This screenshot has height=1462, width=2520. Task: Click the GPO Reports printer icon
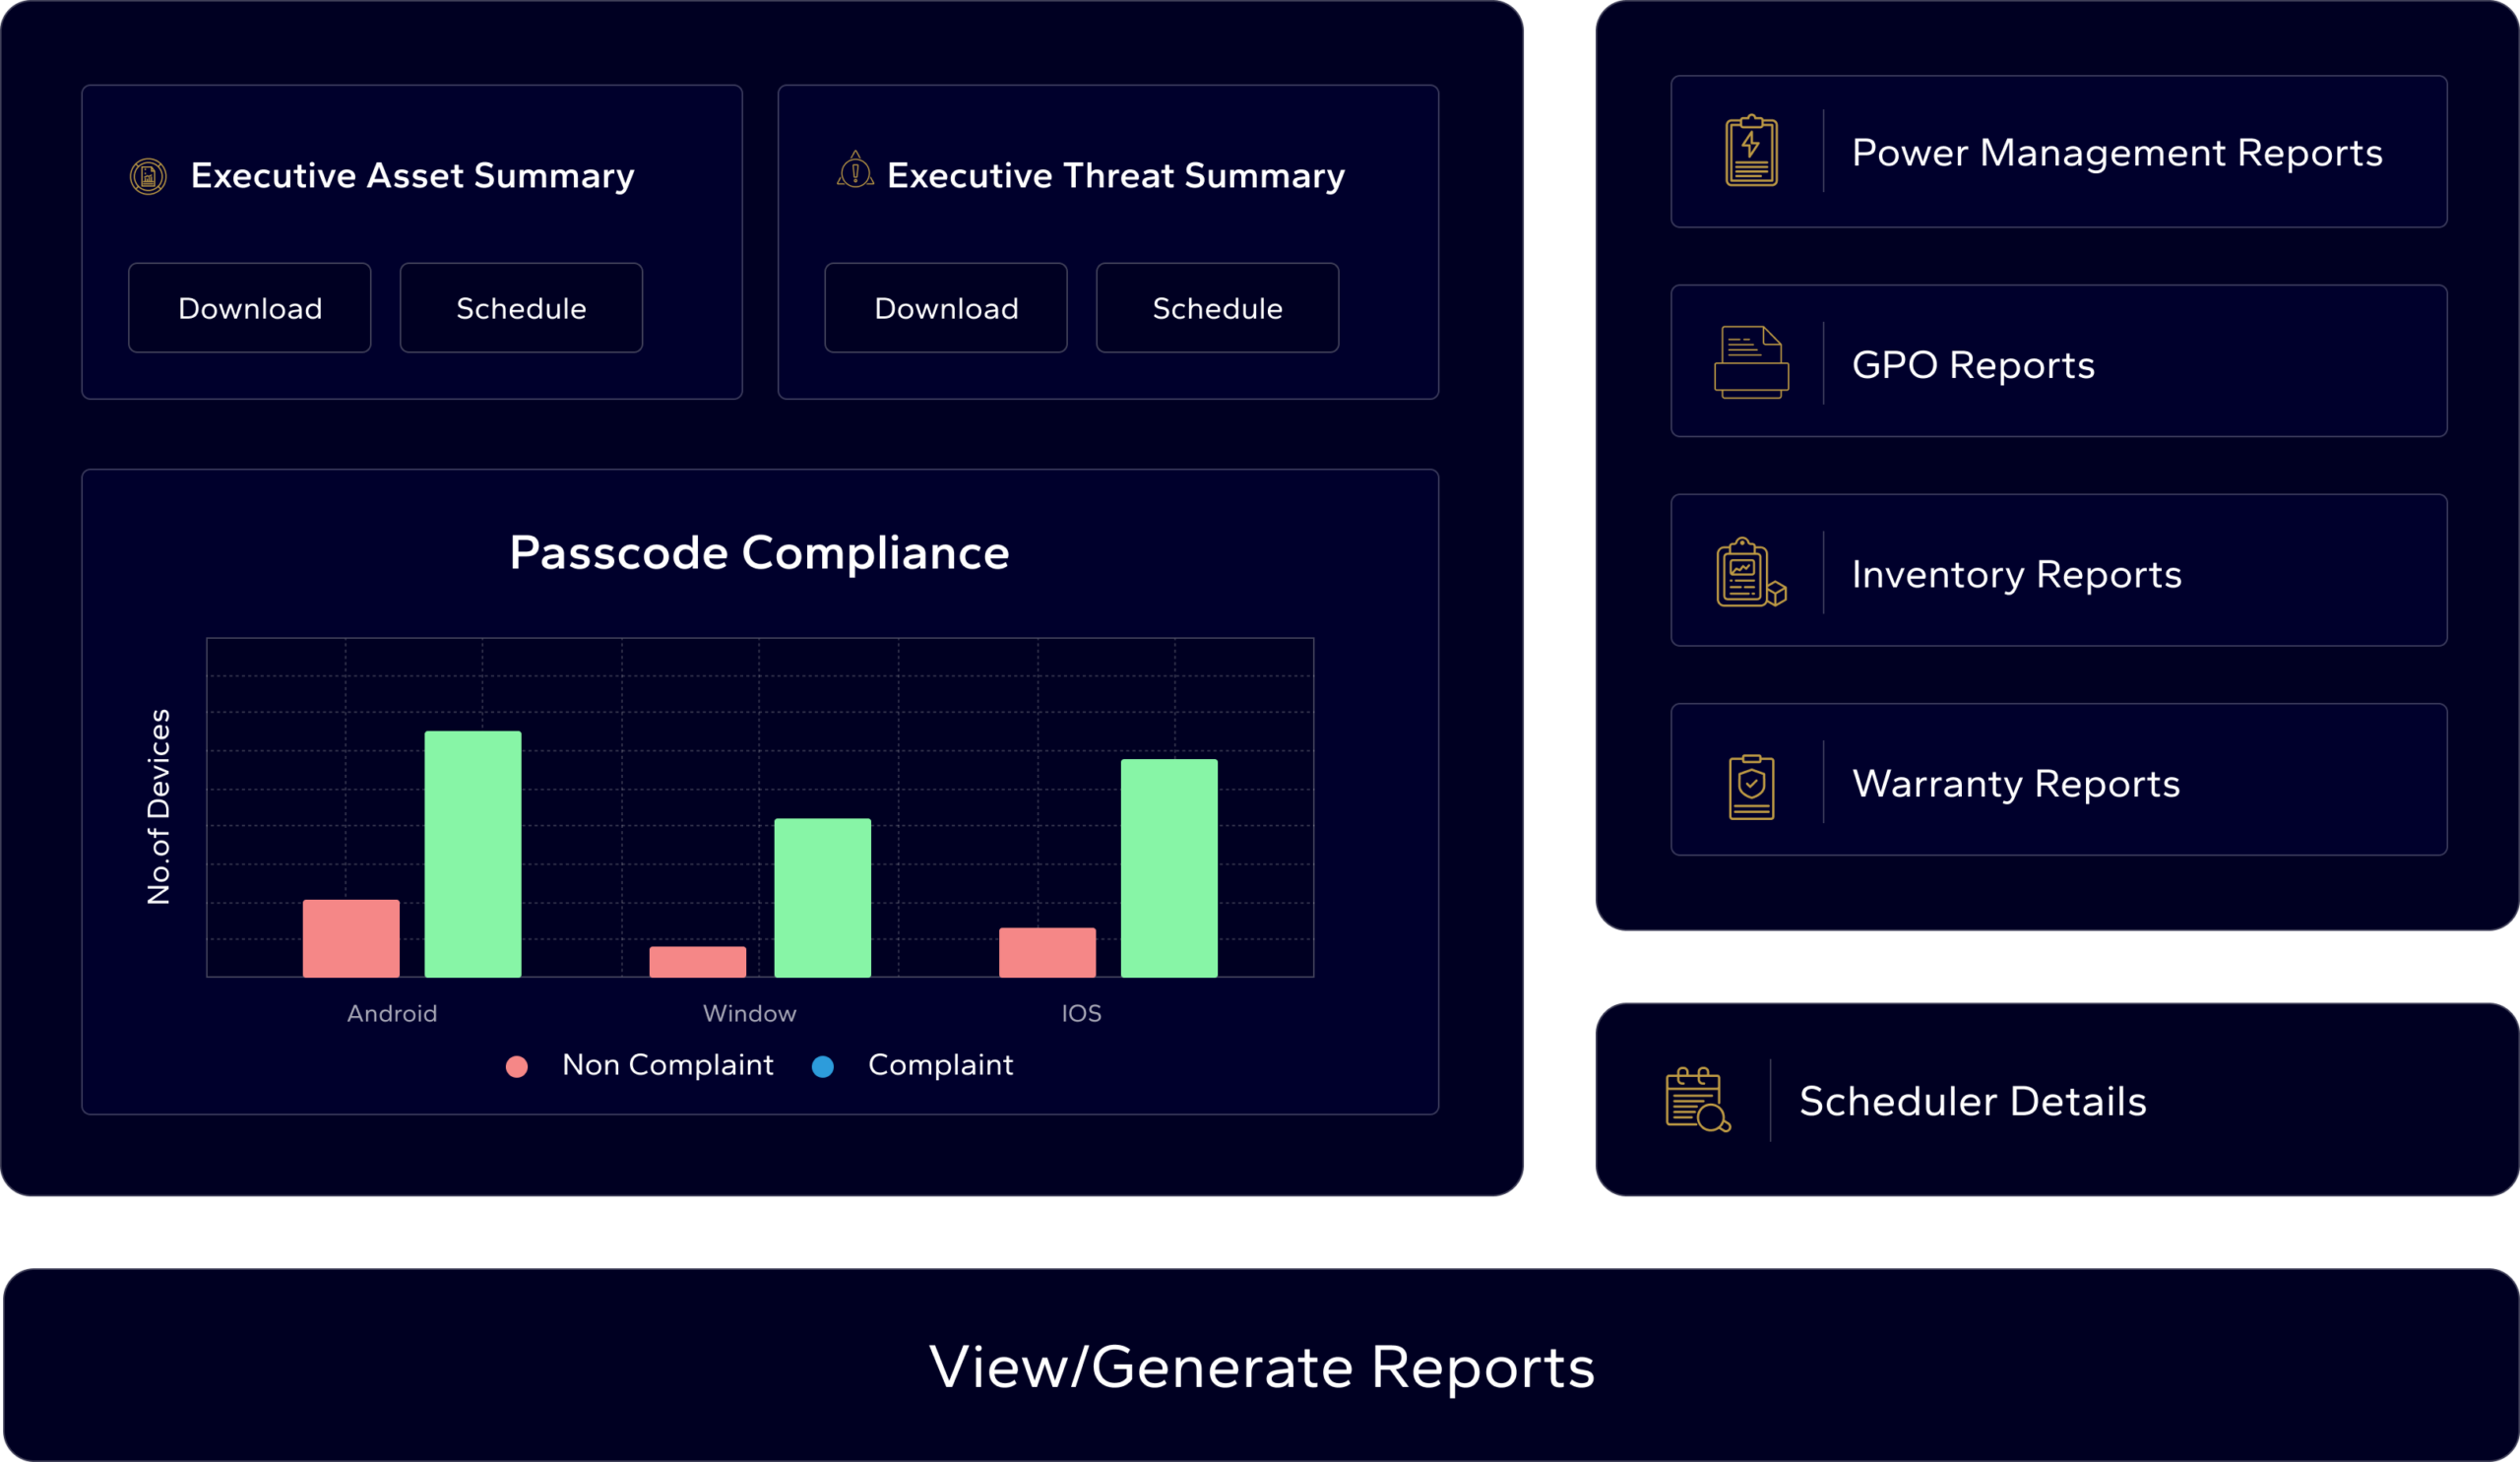[x=1751, y=362]
